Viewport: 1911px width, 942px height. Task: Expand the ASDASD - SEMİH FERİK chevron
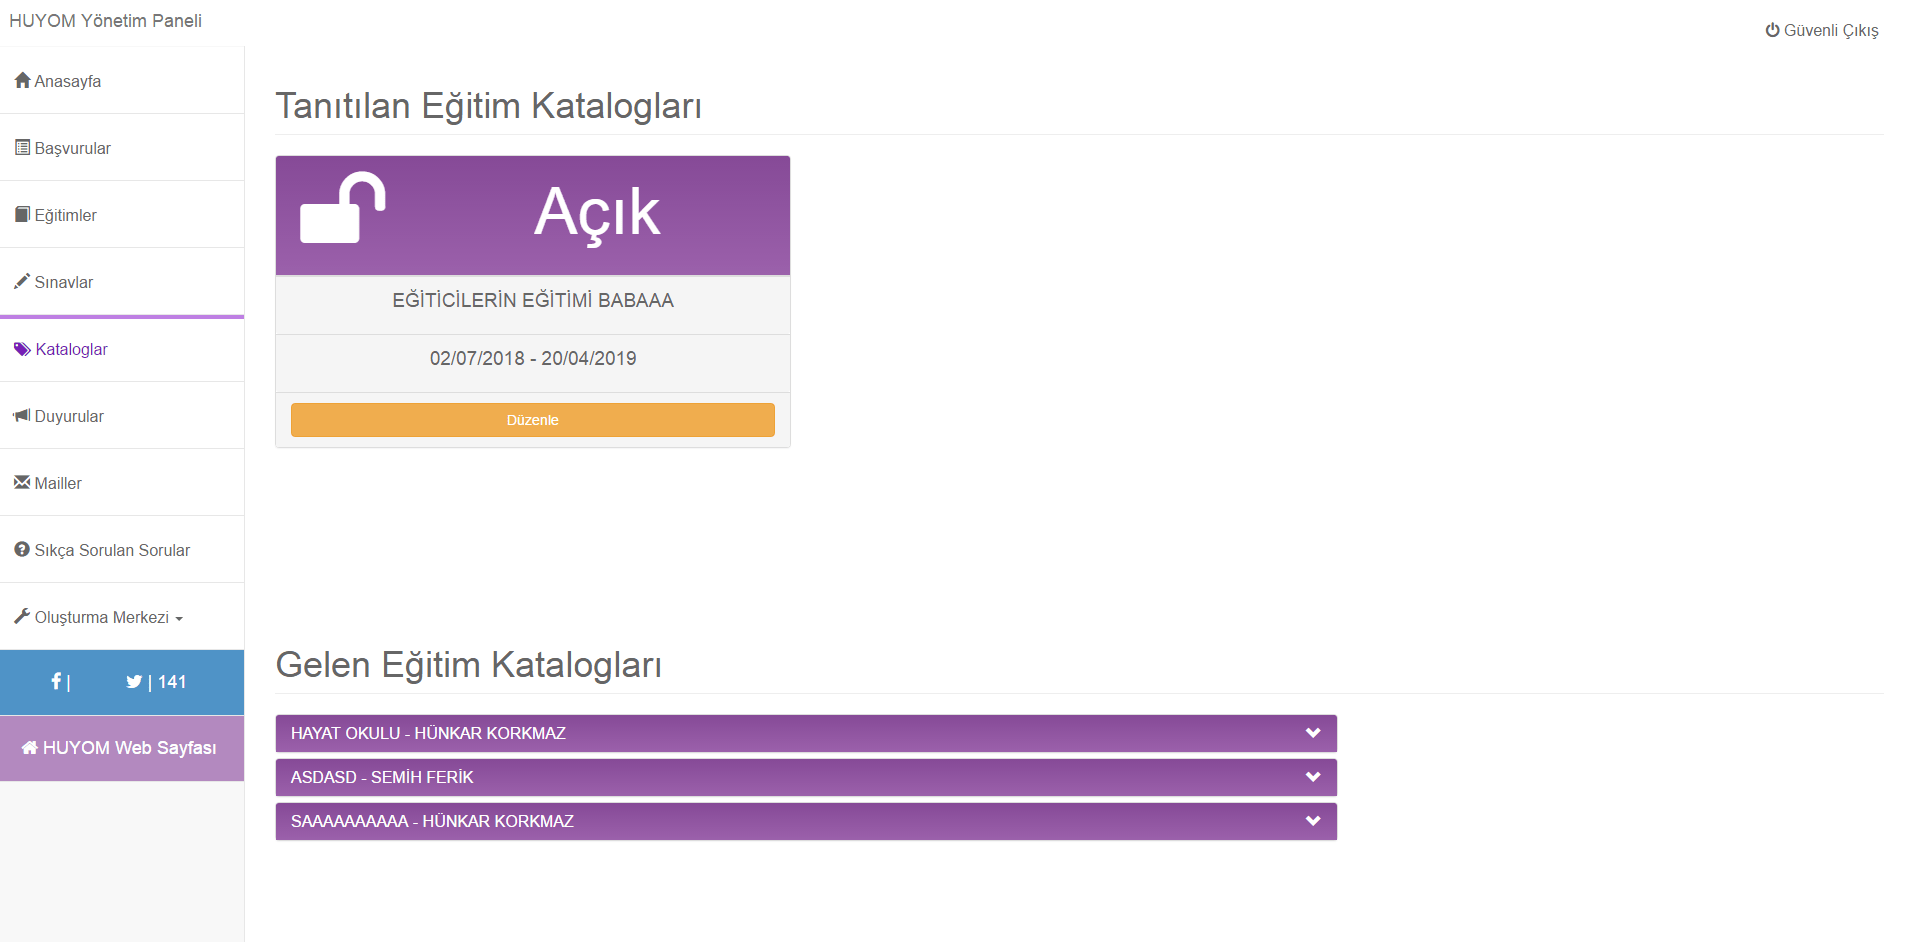click(1312, 777)
